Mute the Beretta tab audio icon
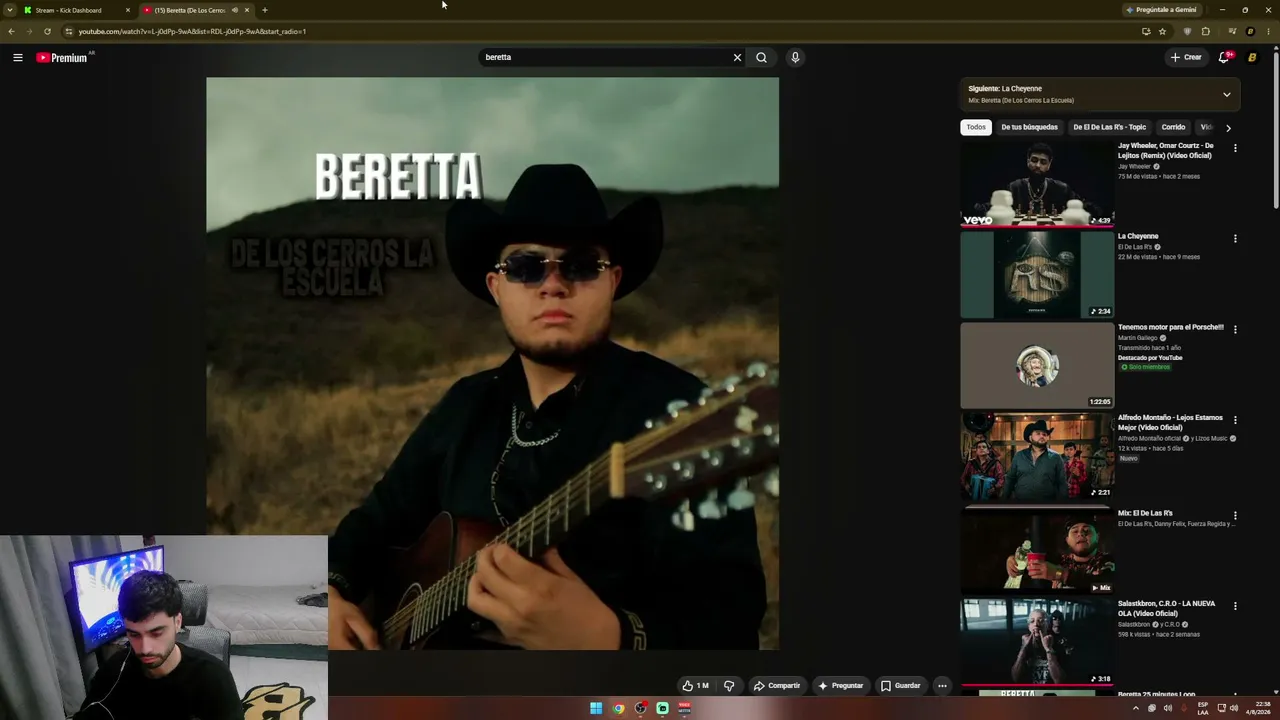The height and width of the screenshot is (720, 1280). 235,10
